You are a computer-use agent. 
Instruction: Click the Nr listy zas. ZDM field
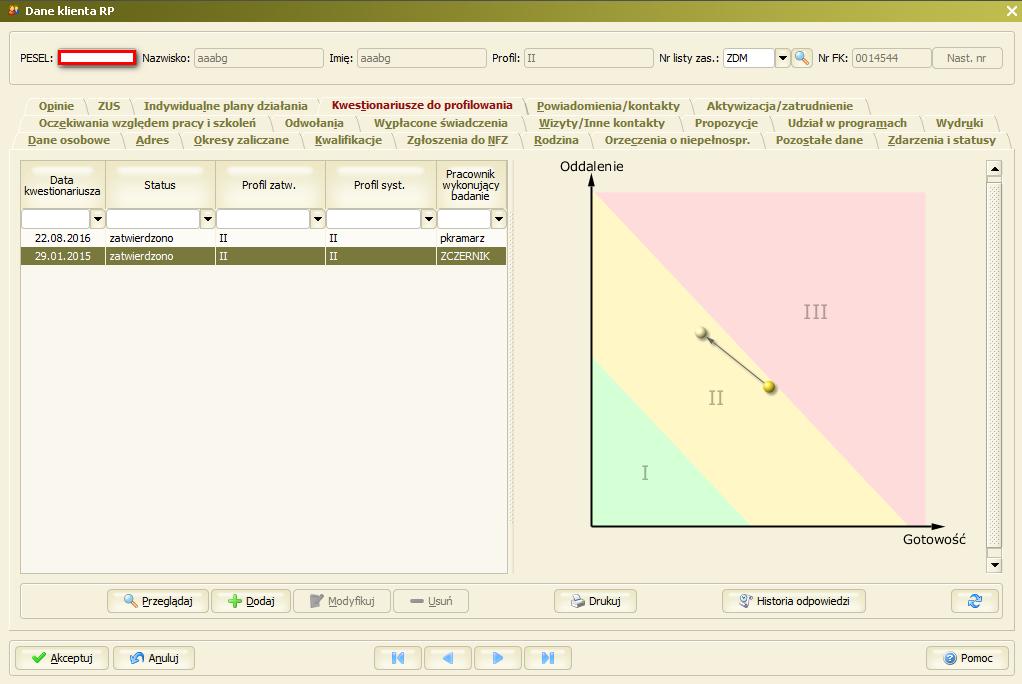coord(749,58)
